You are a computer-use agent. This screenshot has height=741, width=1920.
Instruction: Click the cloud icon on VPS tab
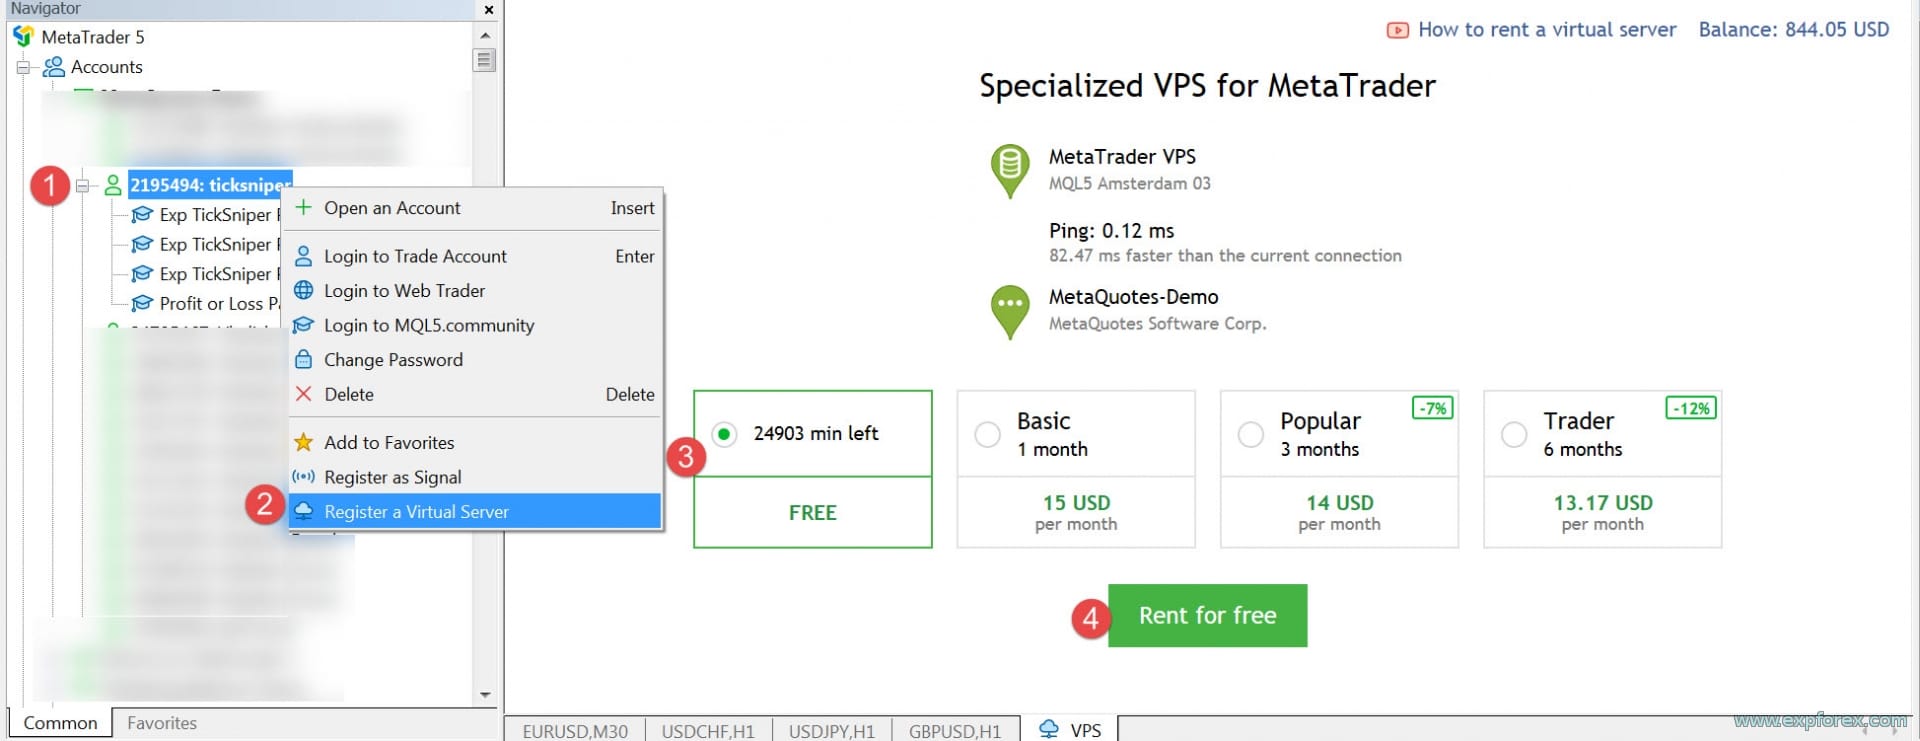[x=1048, y=729]
